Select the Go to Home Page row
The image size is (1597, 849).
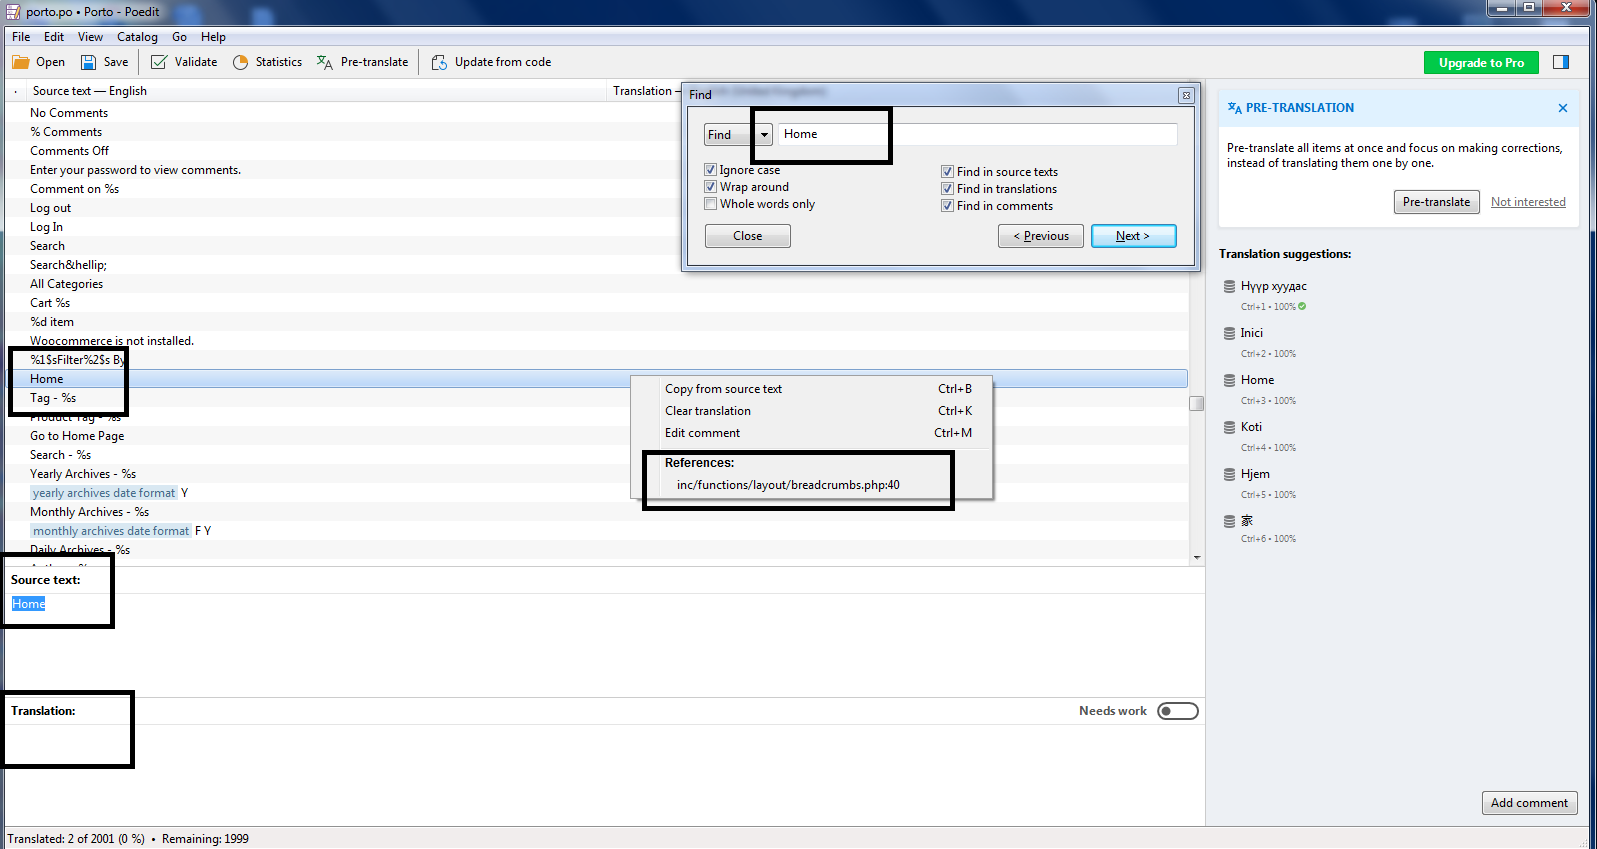click(x=596, y=436)
